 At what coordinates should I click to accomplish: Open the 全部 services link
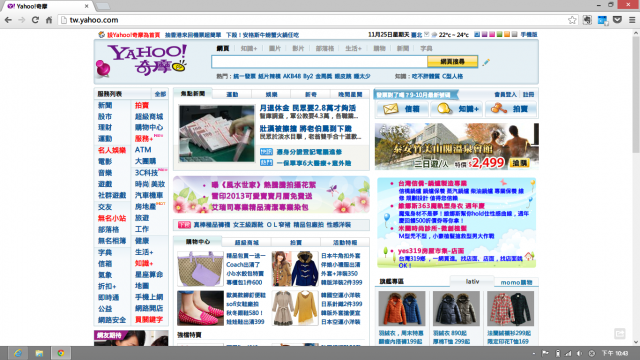[160, 94]
